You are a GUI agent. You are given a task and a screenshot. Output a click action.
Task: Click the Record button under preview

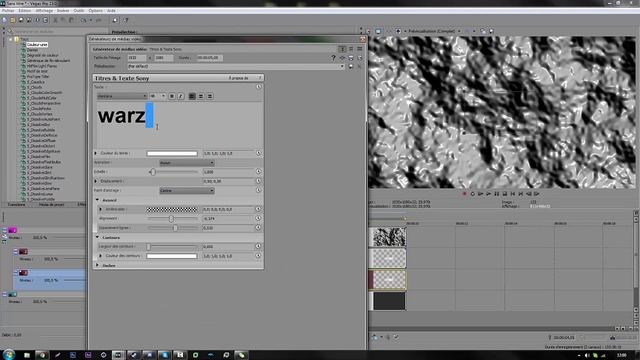tap(464, 194)
